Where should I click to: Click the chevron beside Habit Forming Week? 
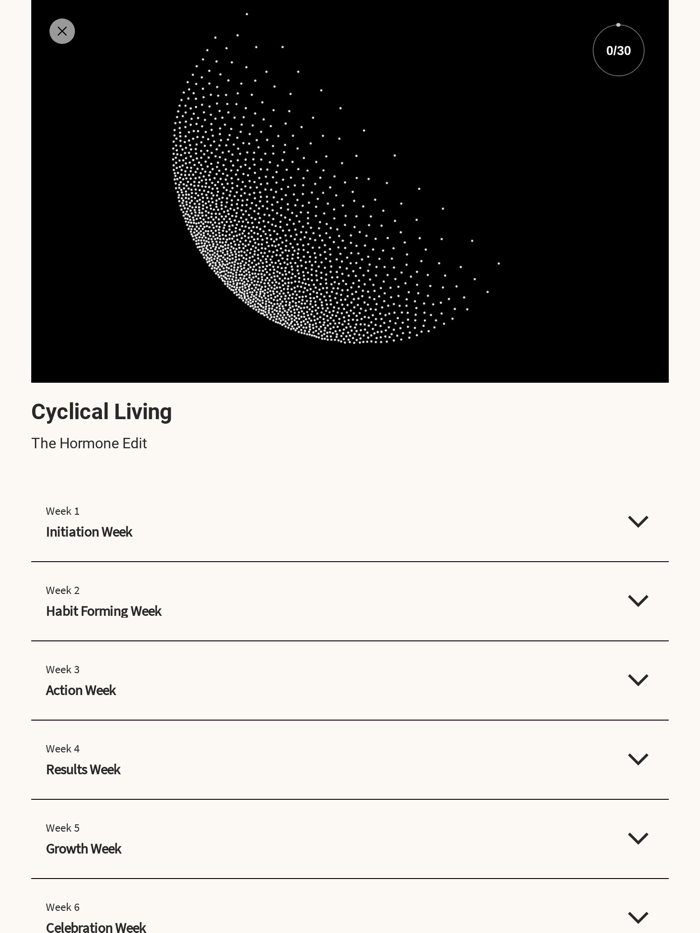(x=638, y=600)
